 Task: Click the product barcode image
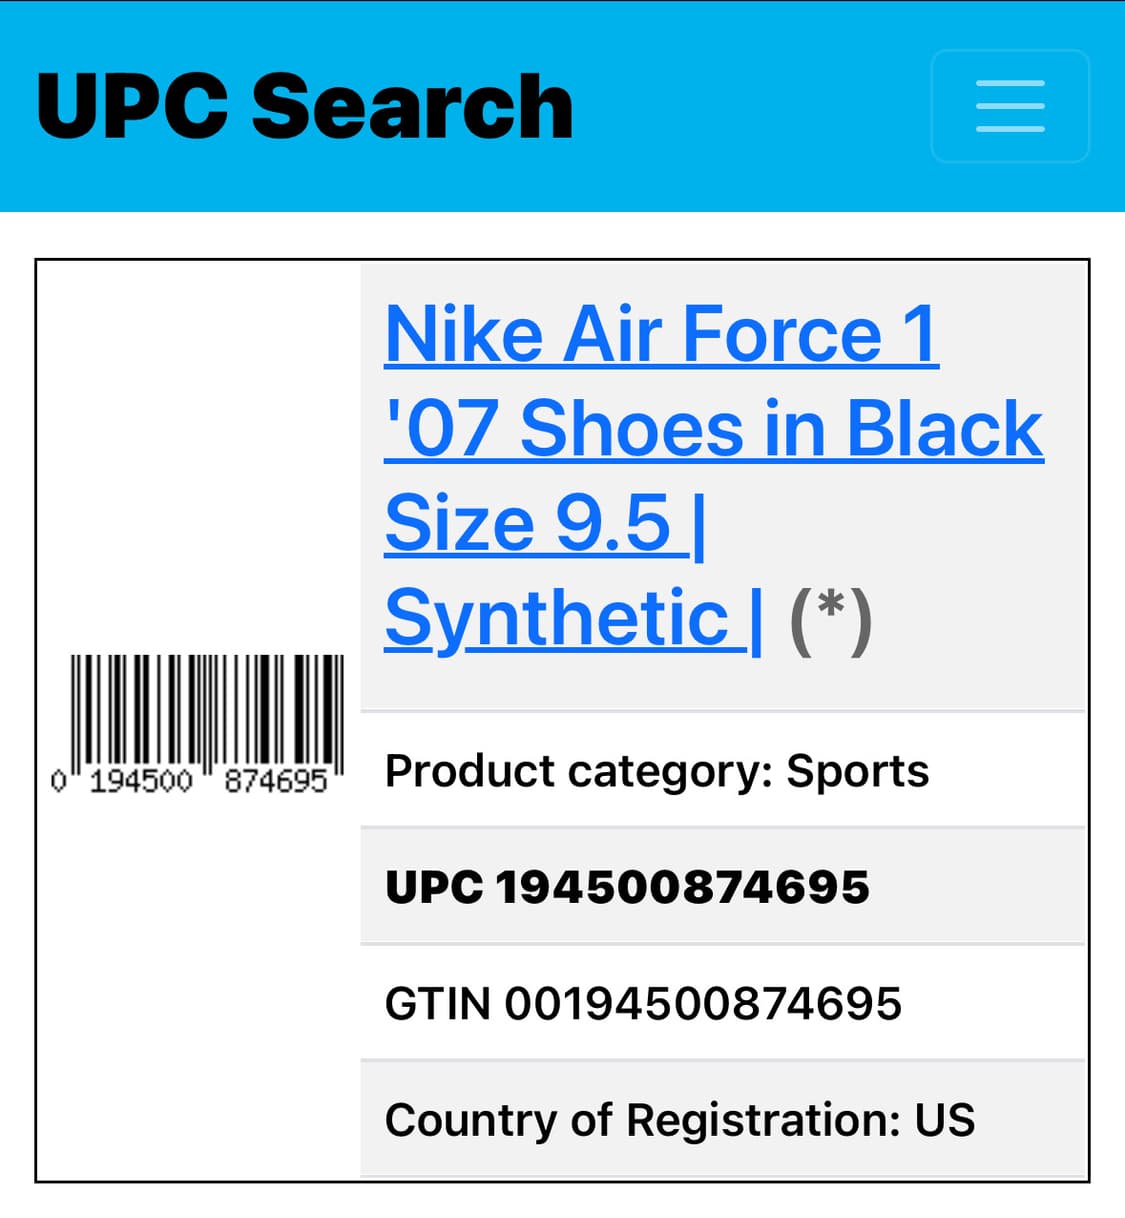(x=207, y=712)
